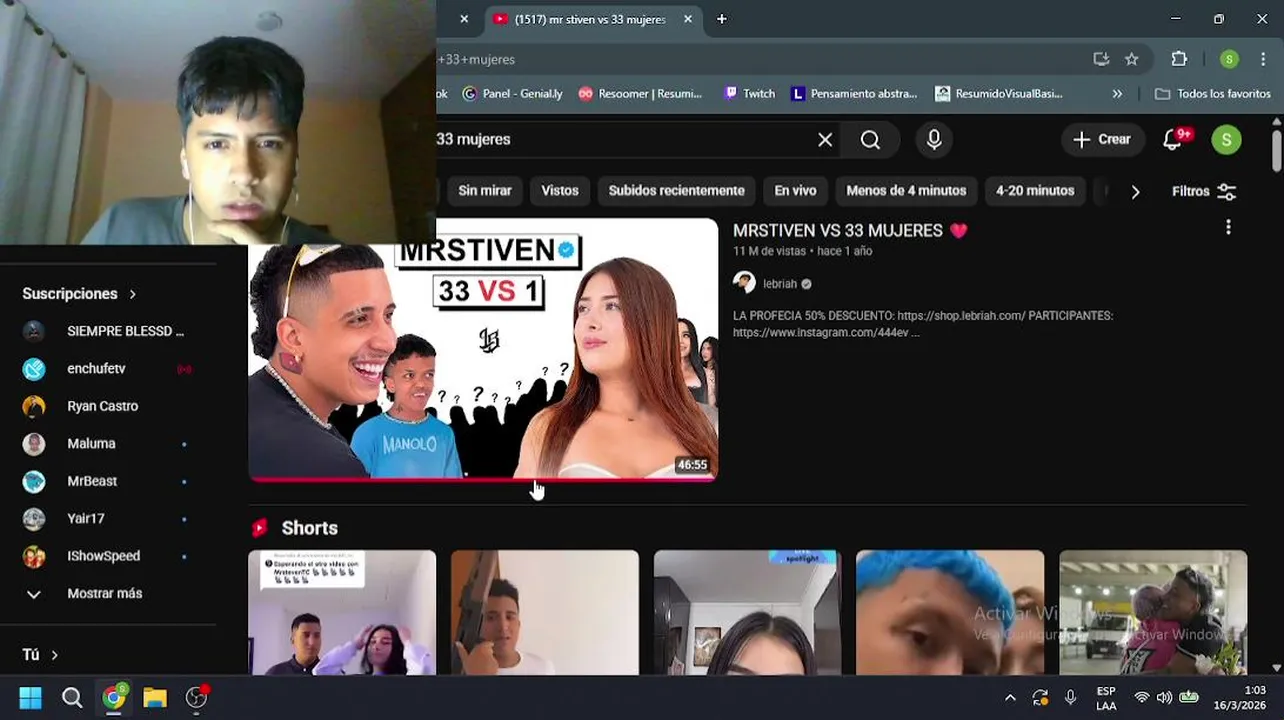
Task: Open the Chrome extensions puzzle icon
Action: click(x=1179, y=59)
